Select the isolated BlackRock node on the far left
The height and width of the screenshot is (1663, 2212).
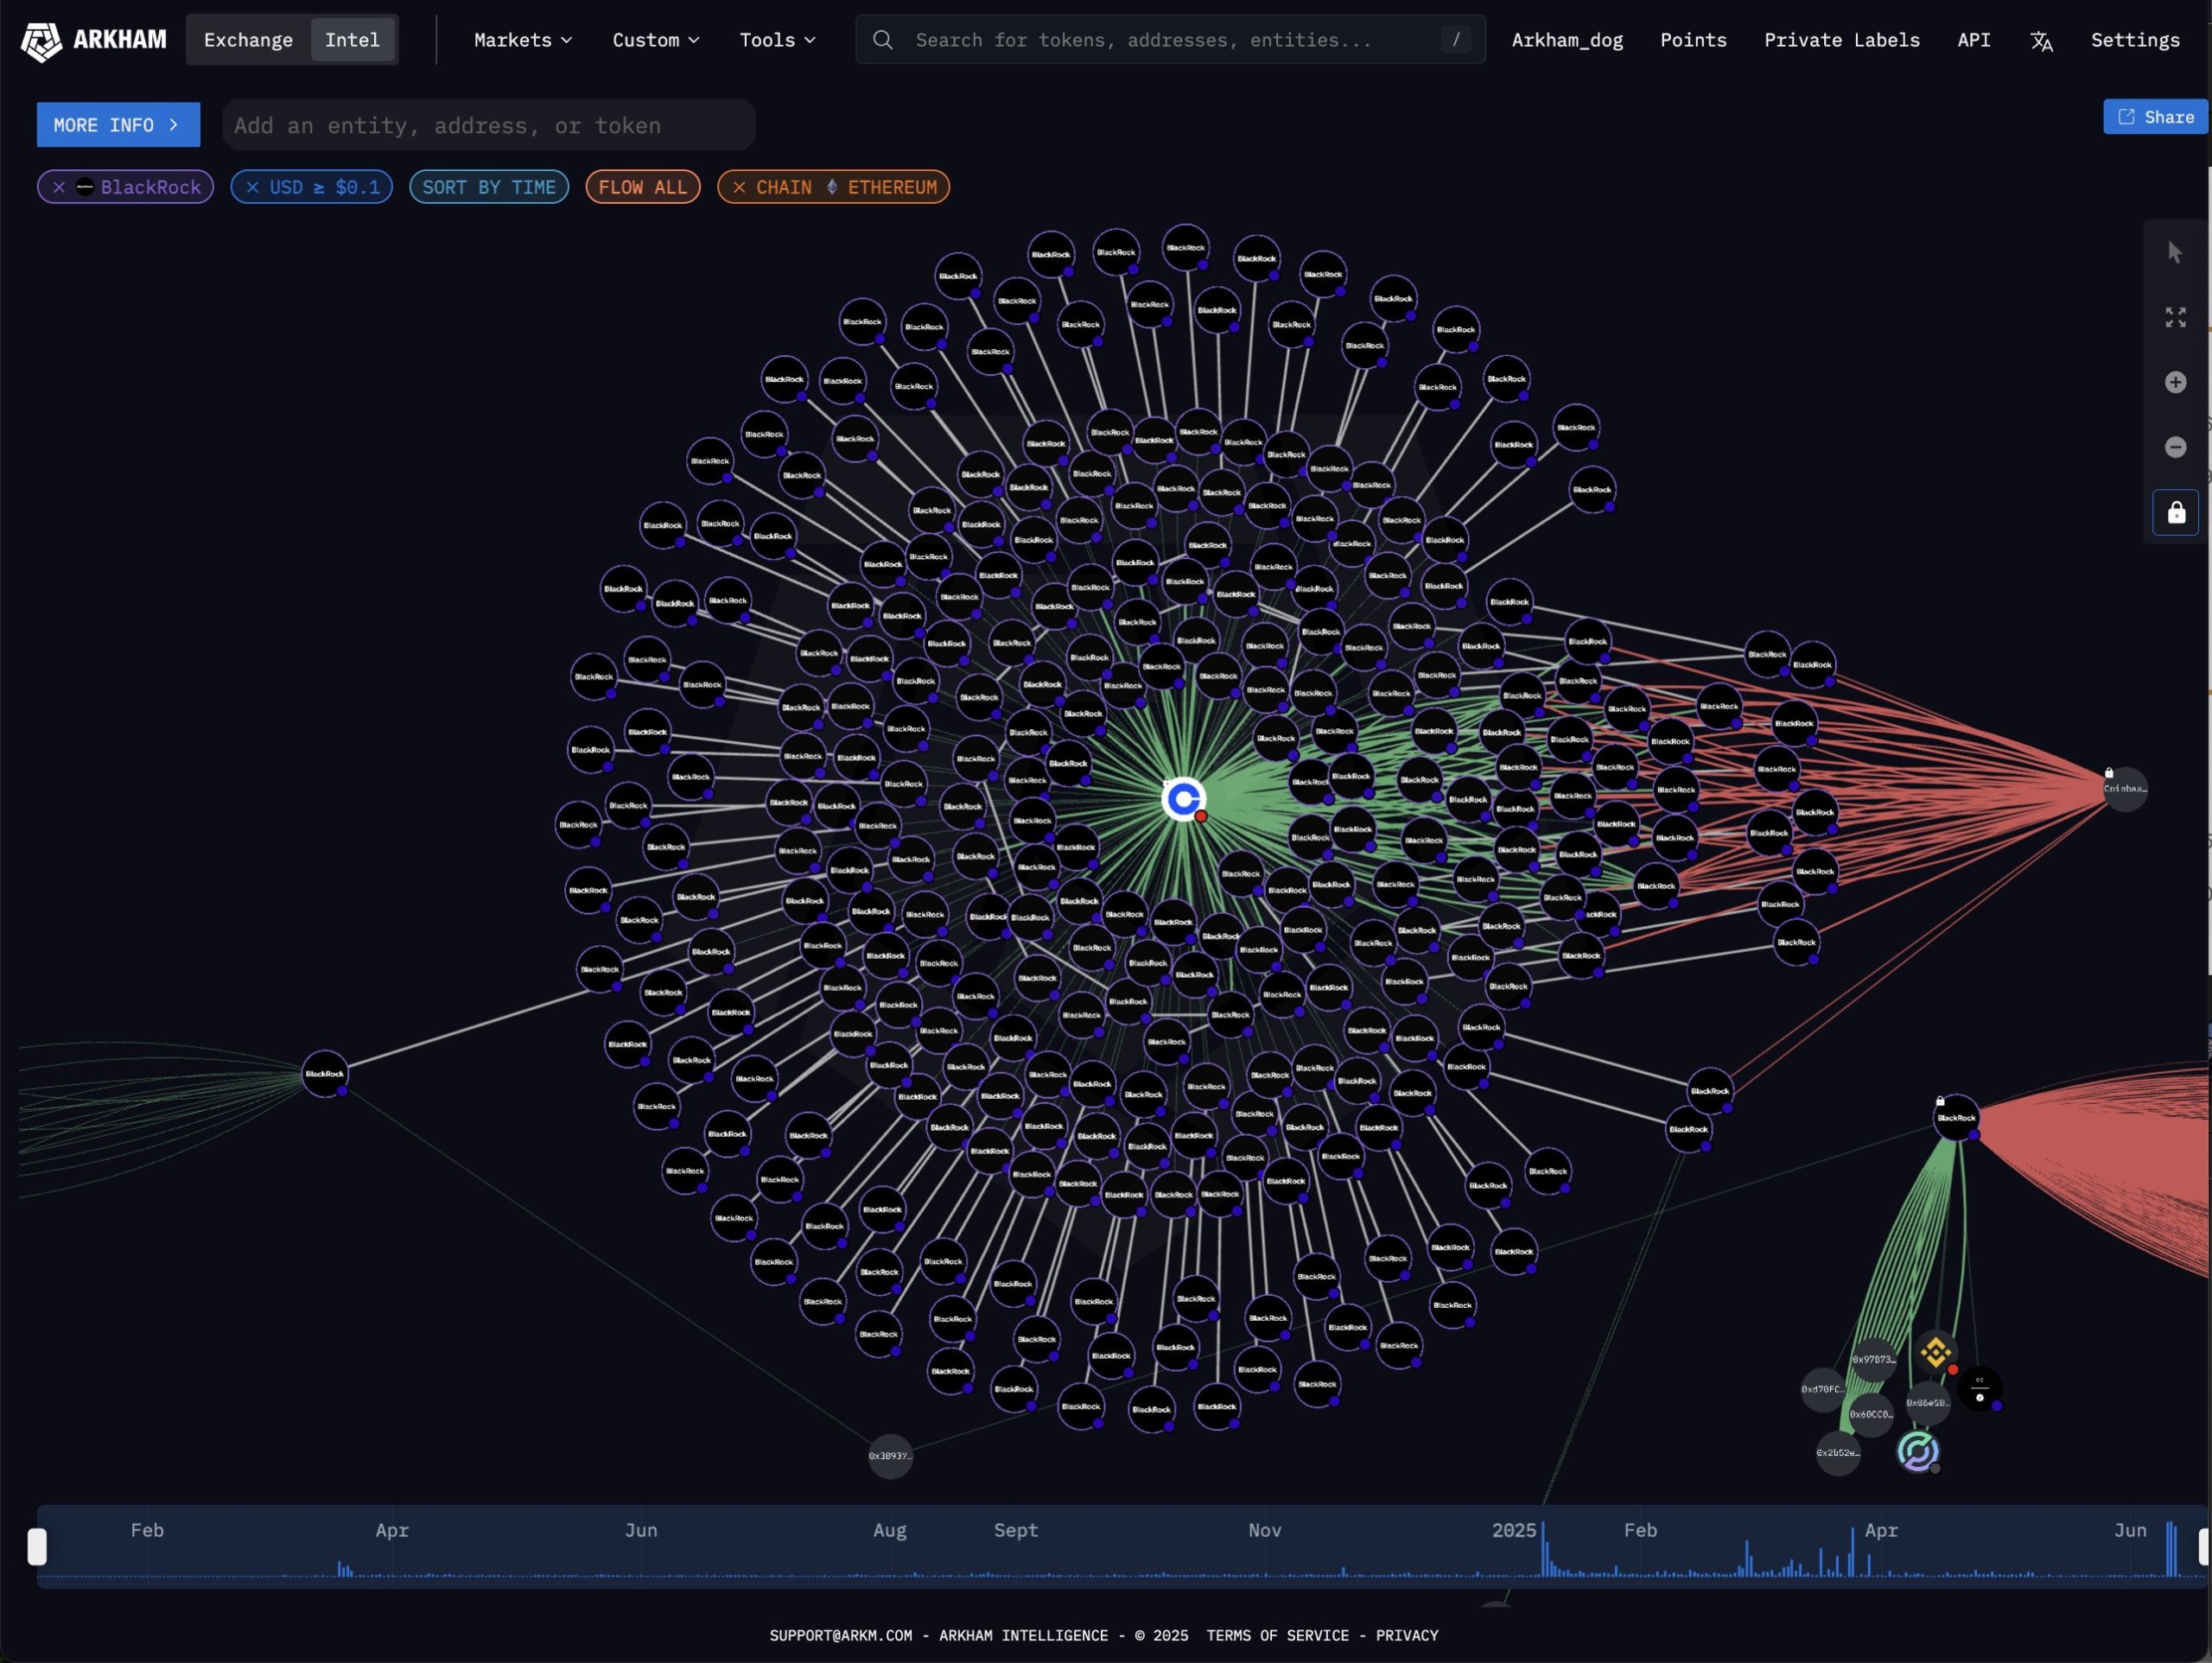point(325,1074)
